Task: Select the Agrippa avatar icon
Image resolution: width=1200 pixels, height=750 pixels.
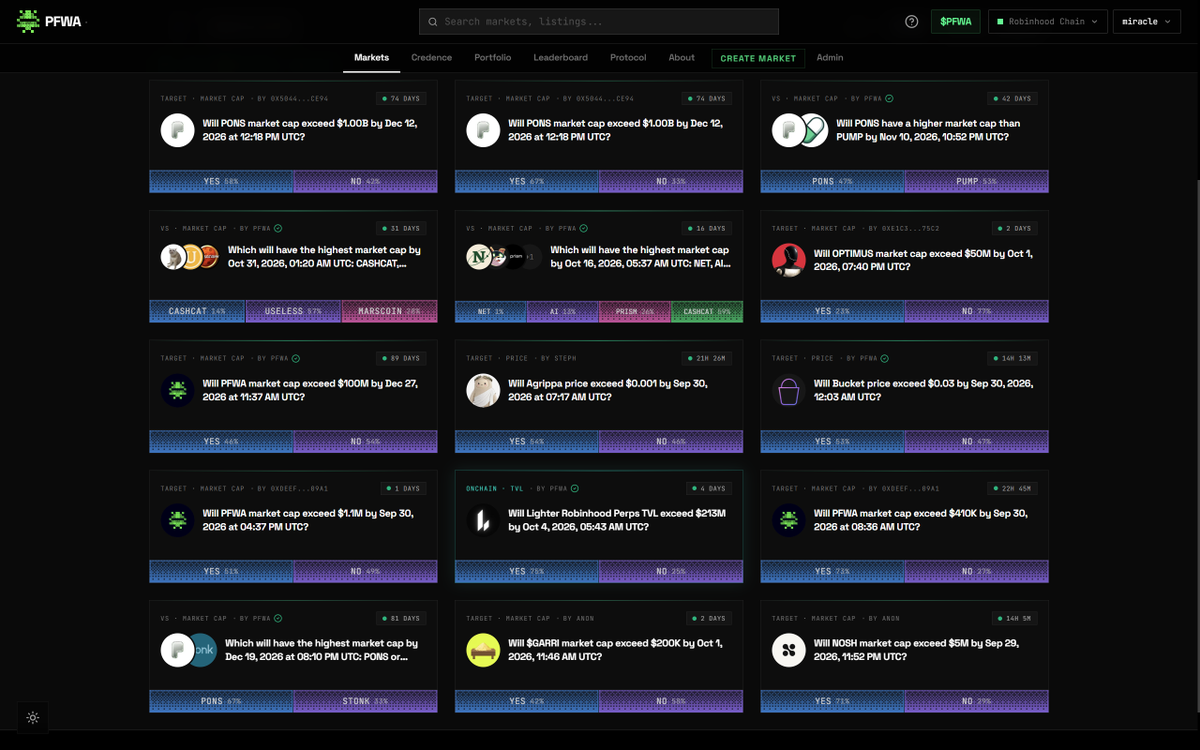Action: click(483, 391)
